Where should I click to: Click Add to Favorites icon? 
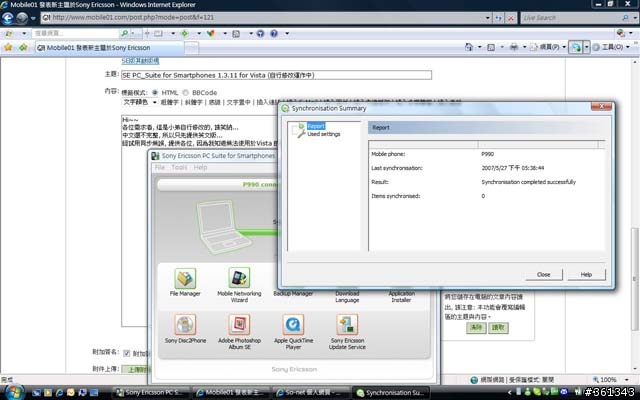[x=23, y=47]
